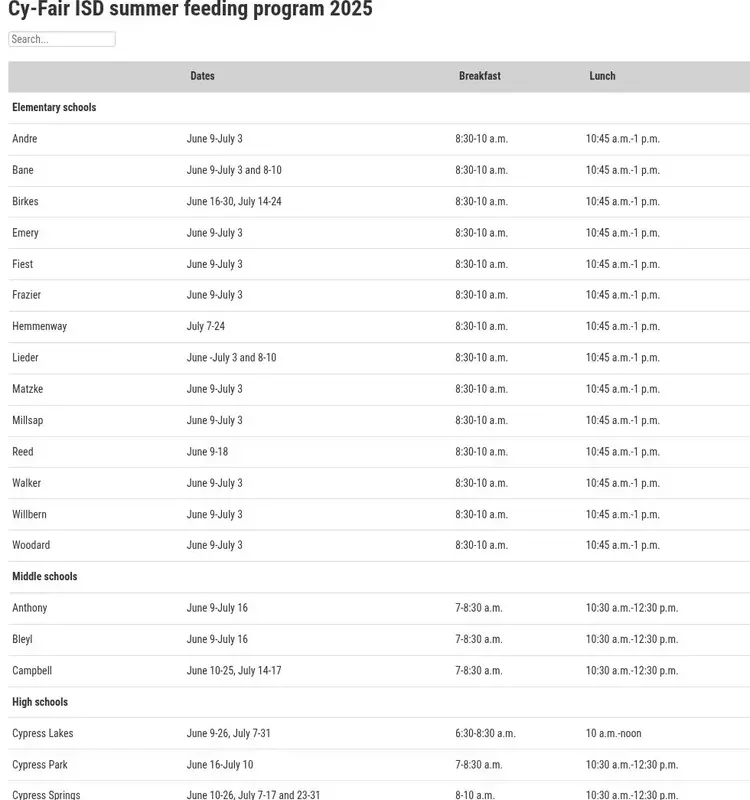
Task: Click the Andre school row name
Action: pos(24,139)
